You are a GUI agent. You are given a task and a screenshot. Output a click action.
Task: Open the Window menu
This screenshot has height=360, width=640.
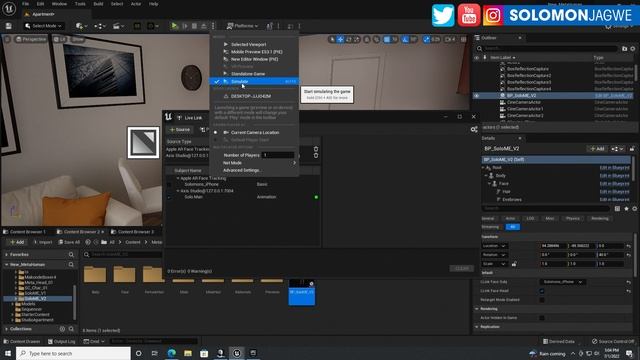click(x=59, y=4)
